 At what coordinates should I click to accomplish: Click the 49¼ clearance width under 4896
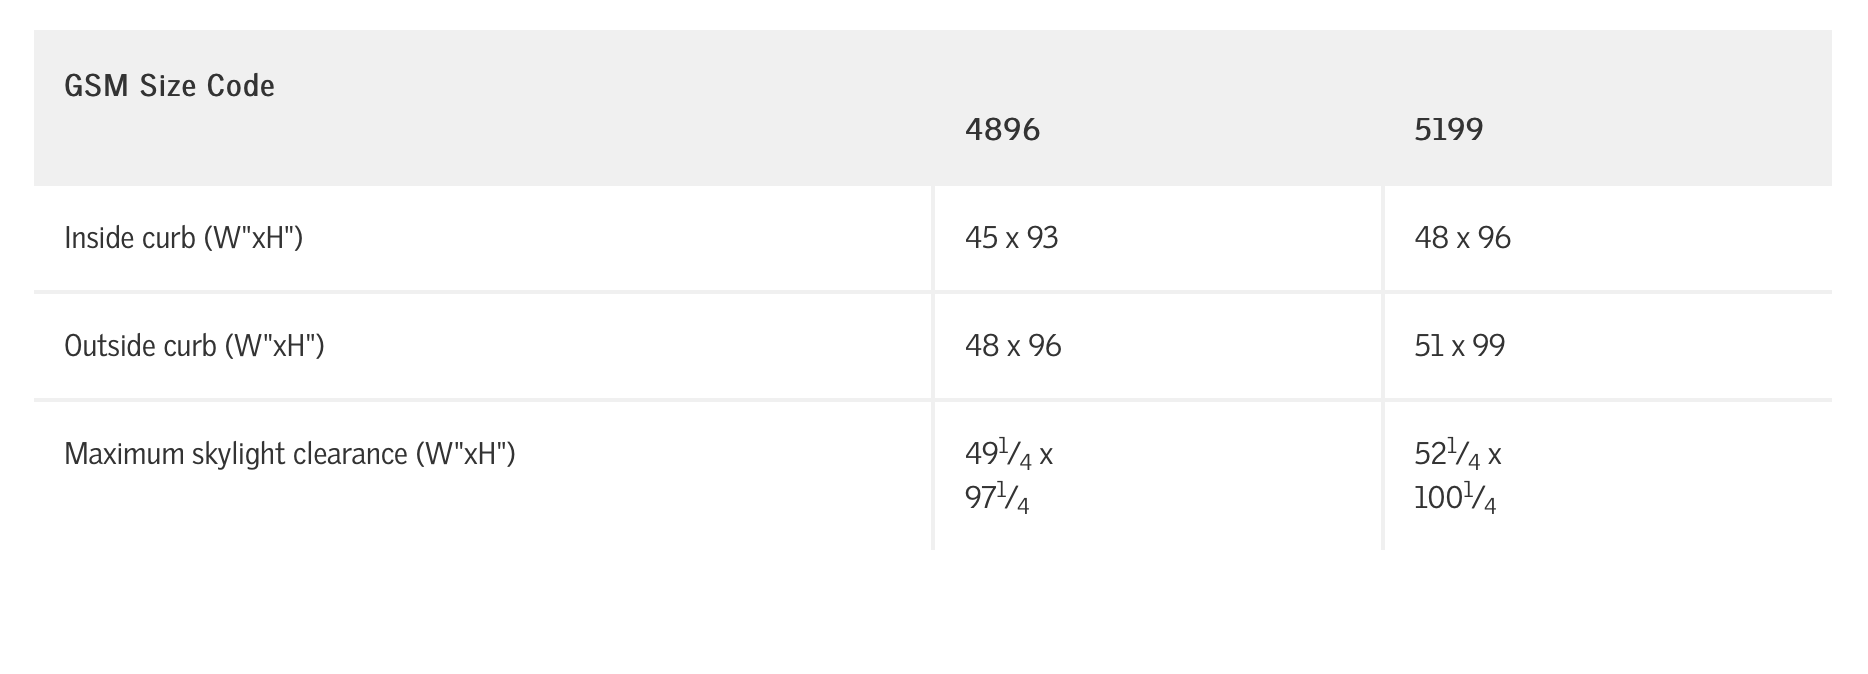click(997, 455)
